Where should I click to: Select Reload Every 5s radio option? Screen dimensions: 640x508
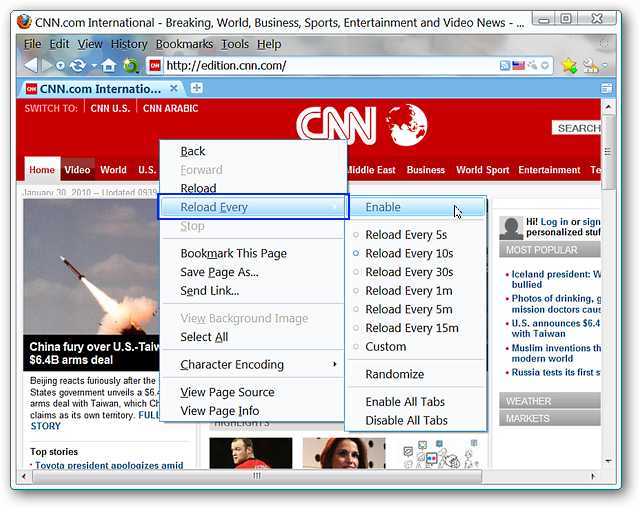pos(406,235)
